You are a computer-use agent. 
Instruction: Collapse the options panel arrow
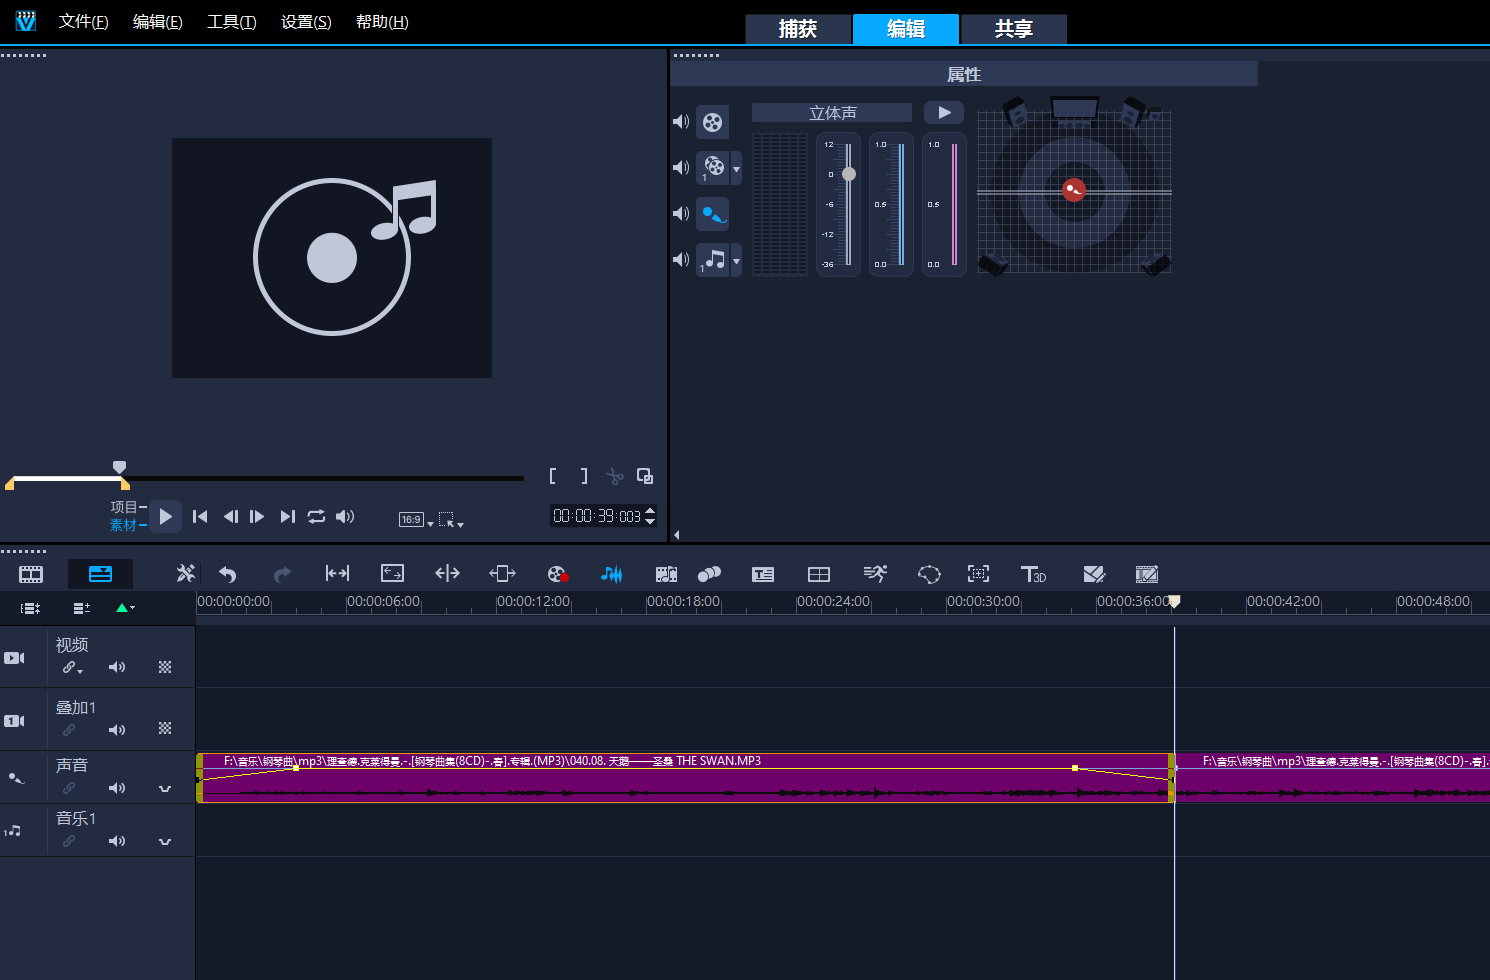click(677, 535)
